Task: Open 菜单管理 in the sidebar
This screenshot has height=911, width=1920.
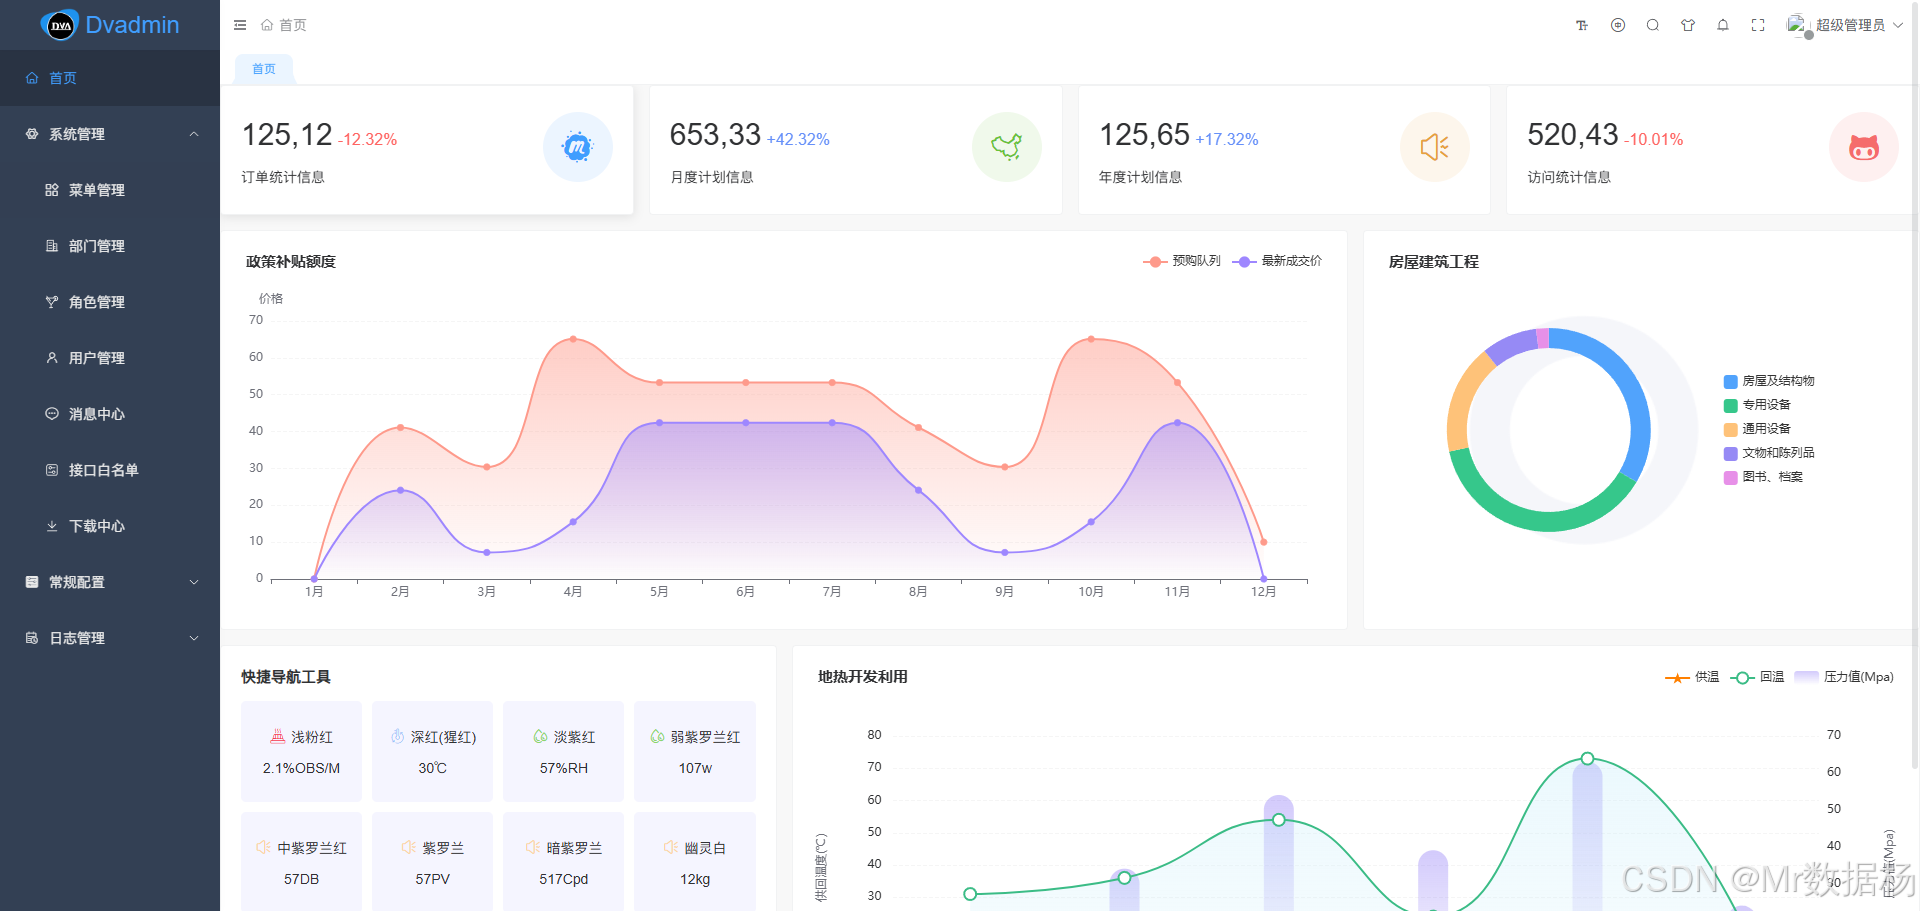Action: 110,190
